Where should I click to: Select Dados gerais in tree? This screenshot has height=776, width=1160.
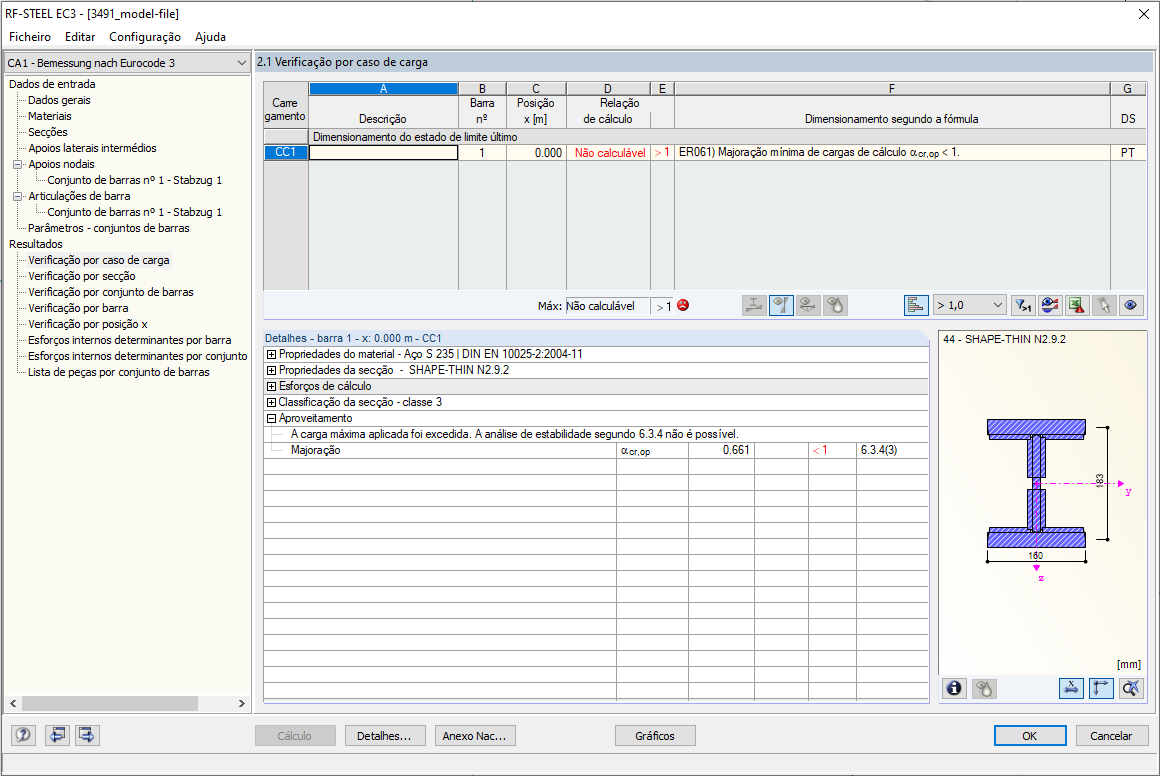point(59,100)
